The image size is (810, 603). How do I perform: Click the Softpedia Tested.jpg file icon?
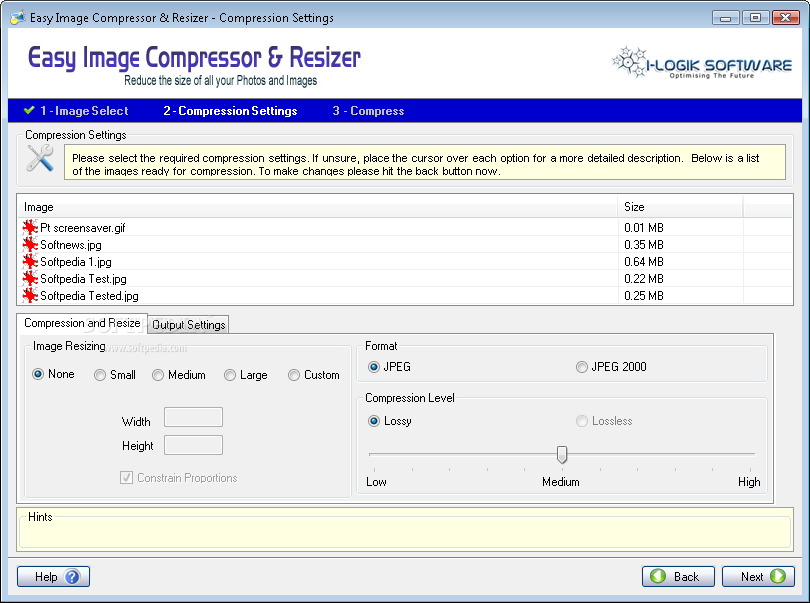(30, 296)
